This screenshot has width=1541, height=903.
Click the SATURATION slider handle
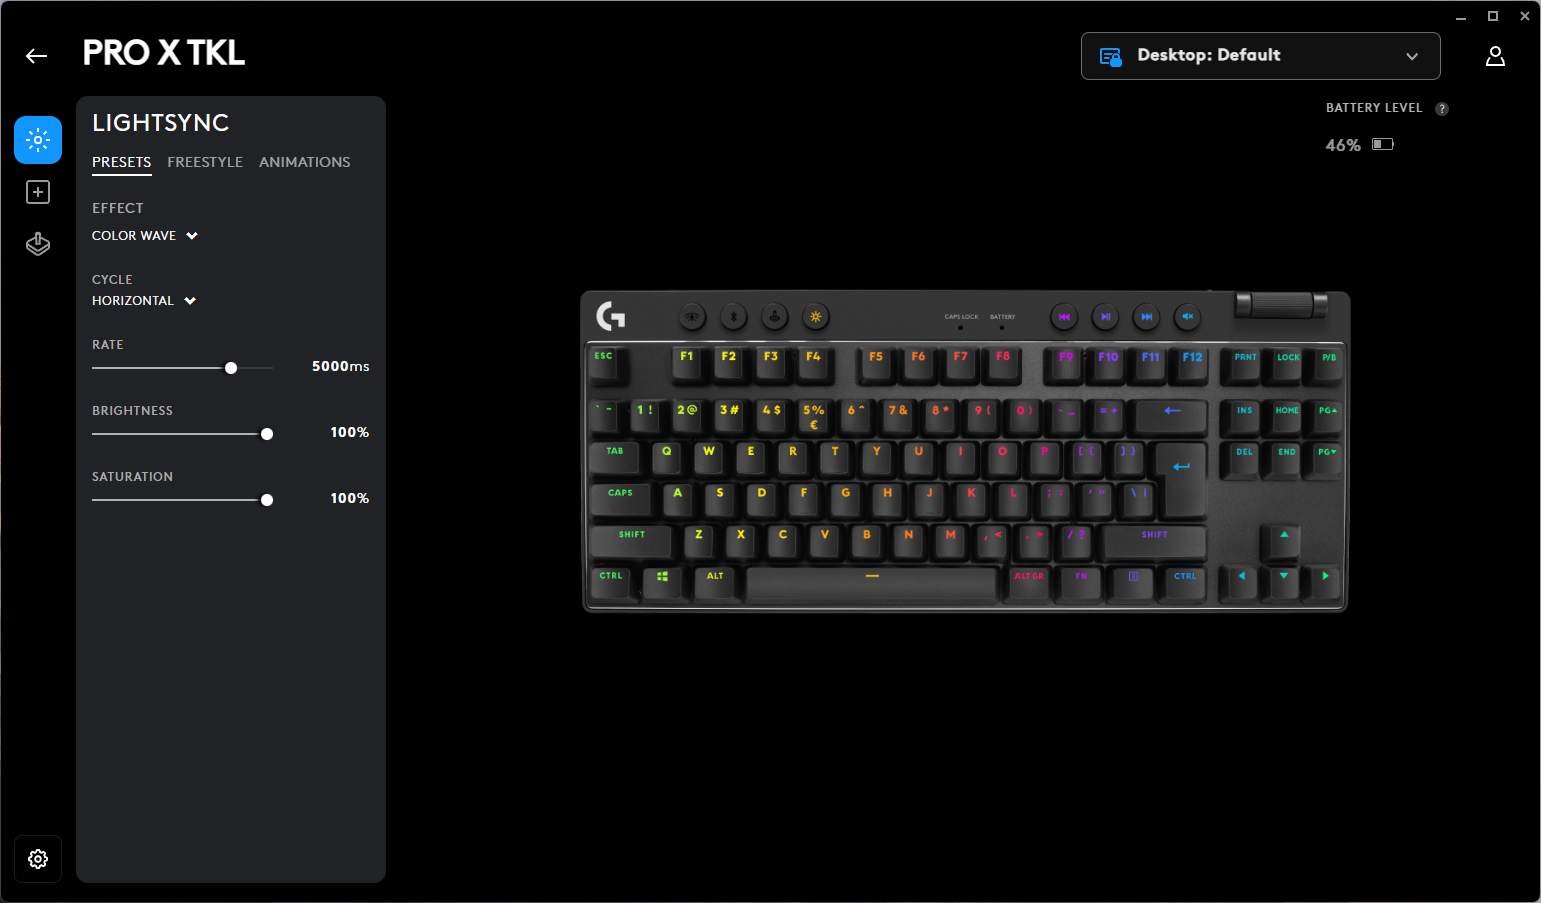point(267,500)
